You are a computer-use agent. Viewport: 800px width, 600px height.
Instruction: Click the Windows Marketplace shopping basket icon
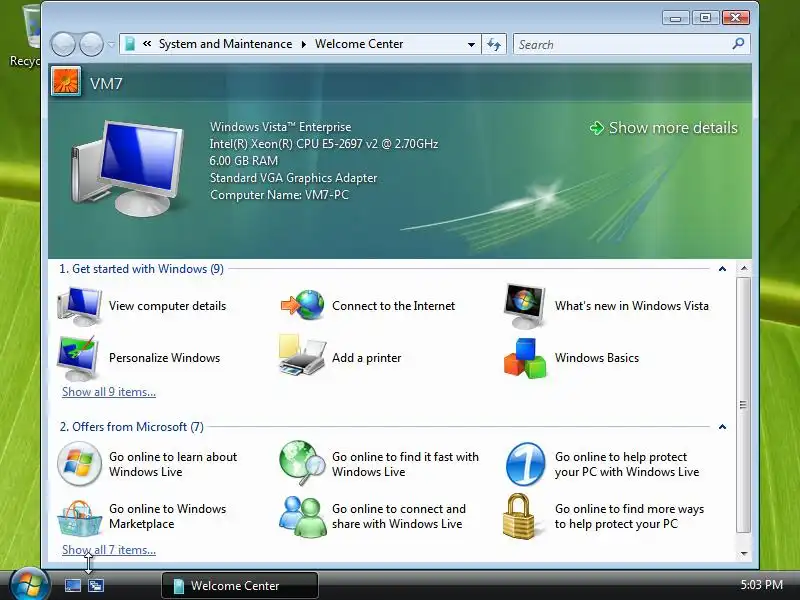[x=80, y=518]
